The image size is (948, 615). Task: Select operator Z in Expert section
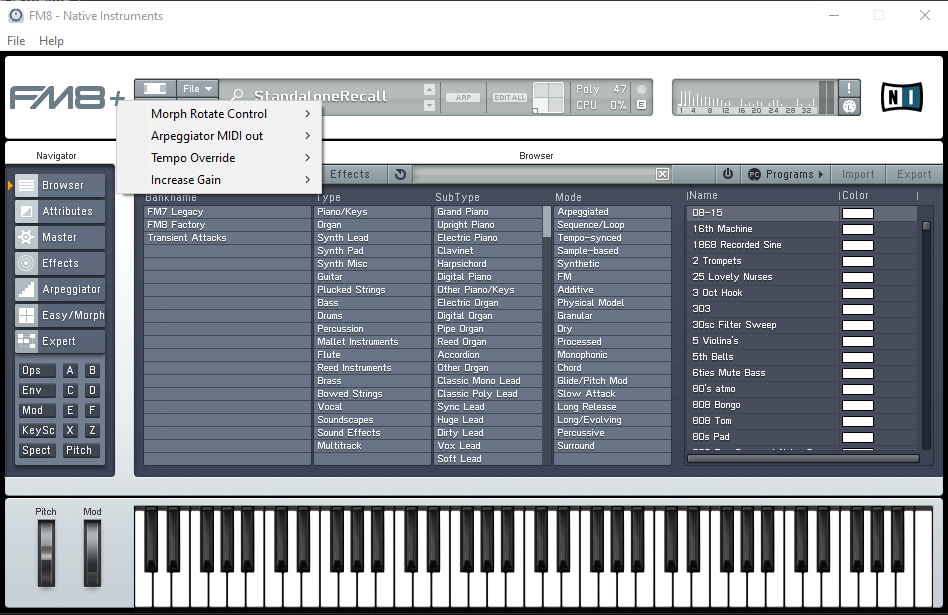click(92, 430)
